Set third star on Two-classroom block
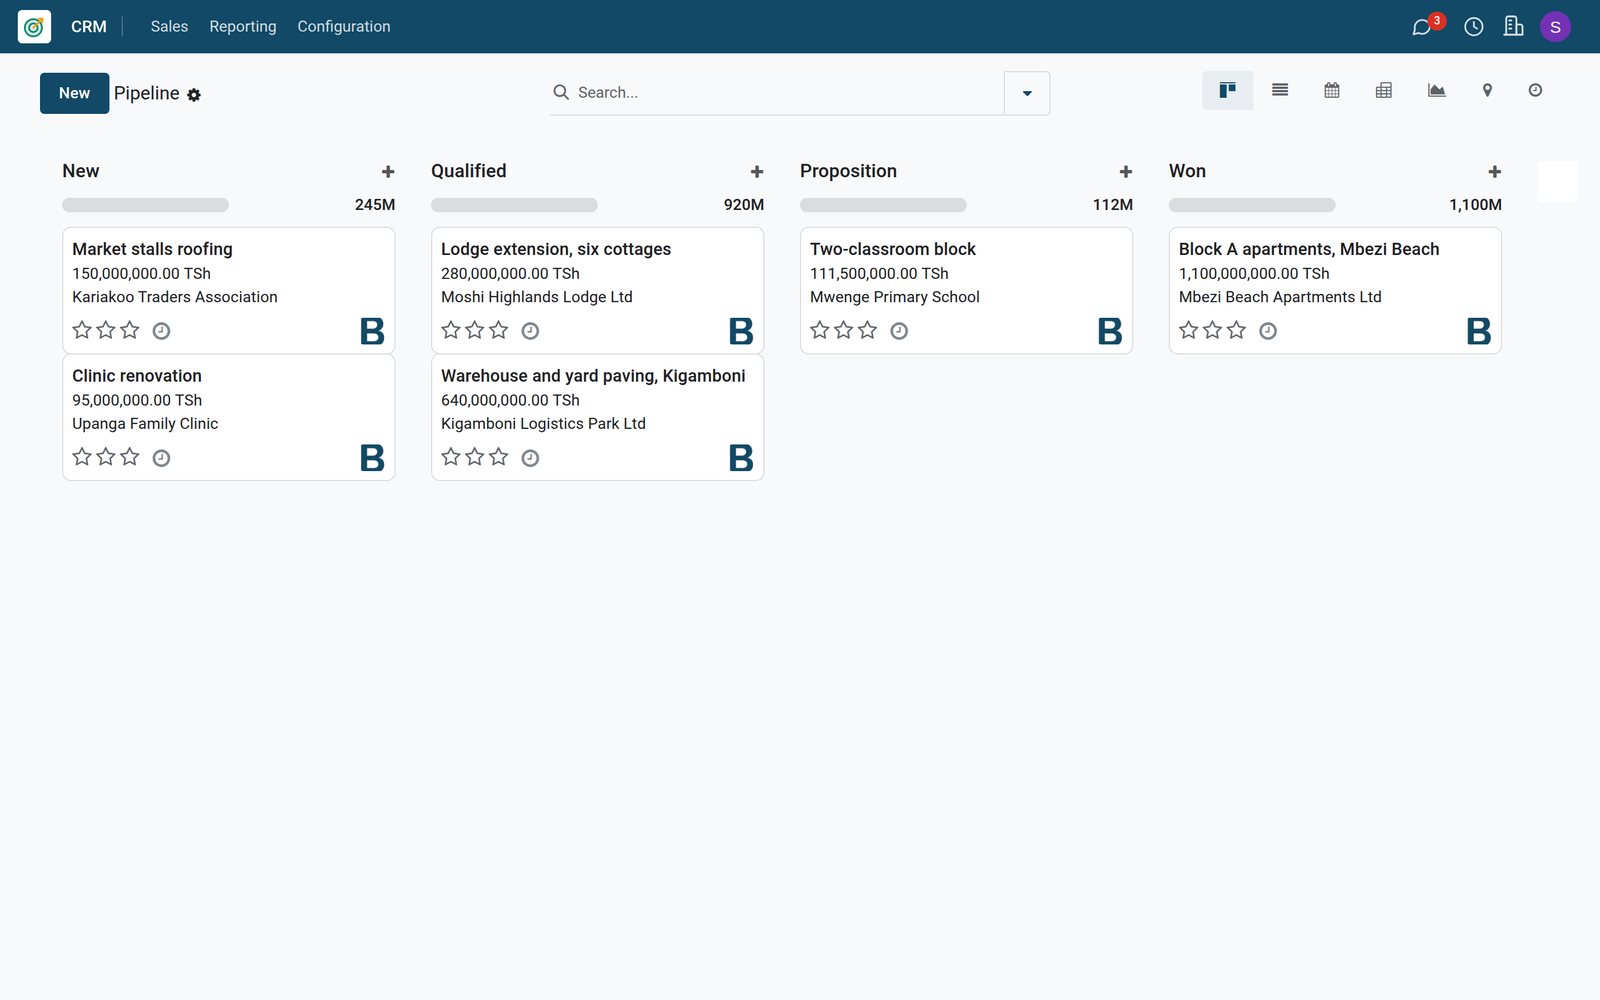The width and height of the screenshot is (1600, 1000). pos(868,330)
